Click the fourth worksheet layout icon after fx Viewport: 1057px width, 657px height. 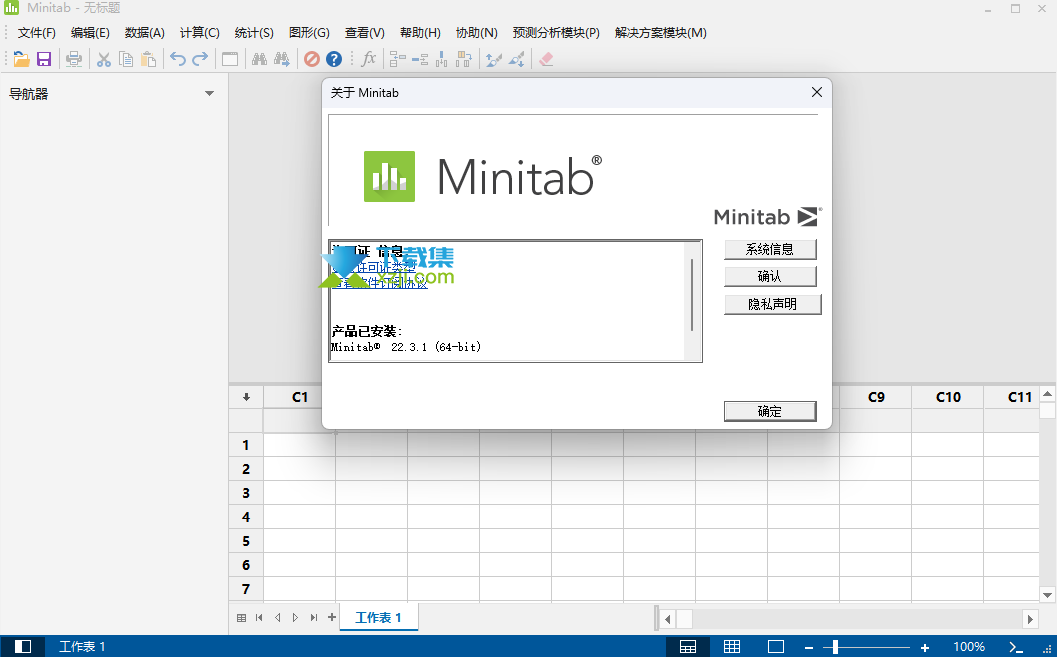[464, 59]
